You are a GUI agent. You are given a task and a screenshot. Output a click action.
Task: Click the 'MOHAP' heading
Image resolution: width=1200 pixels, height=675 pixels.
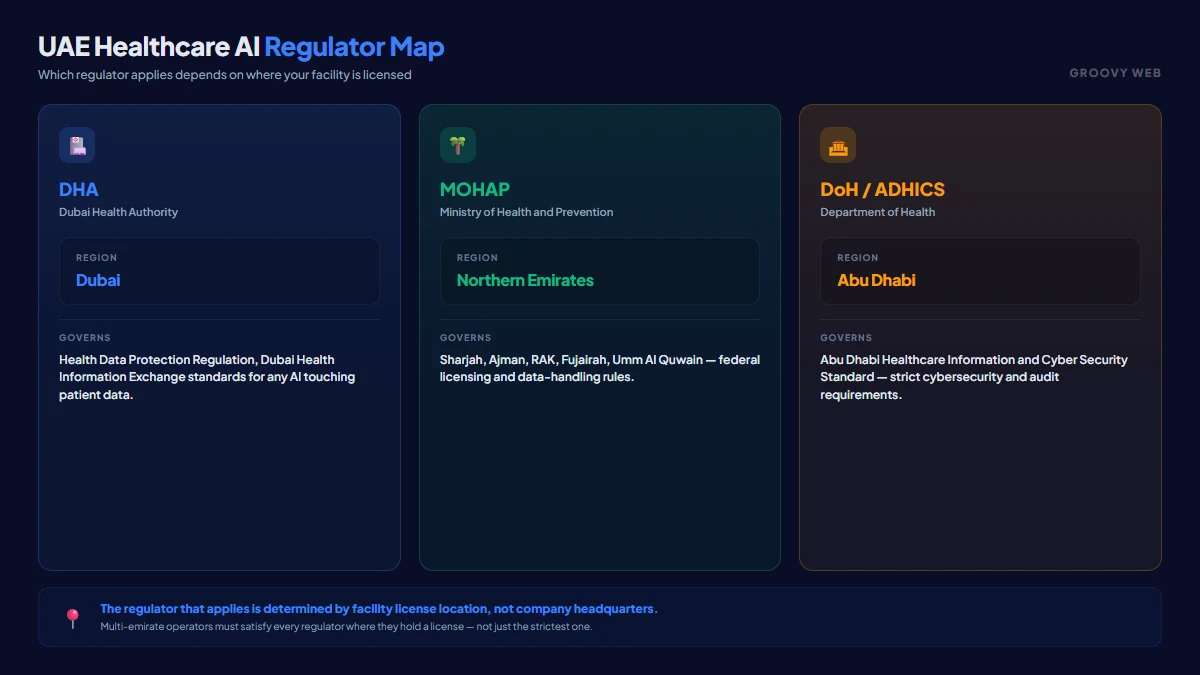pos(475,189)
